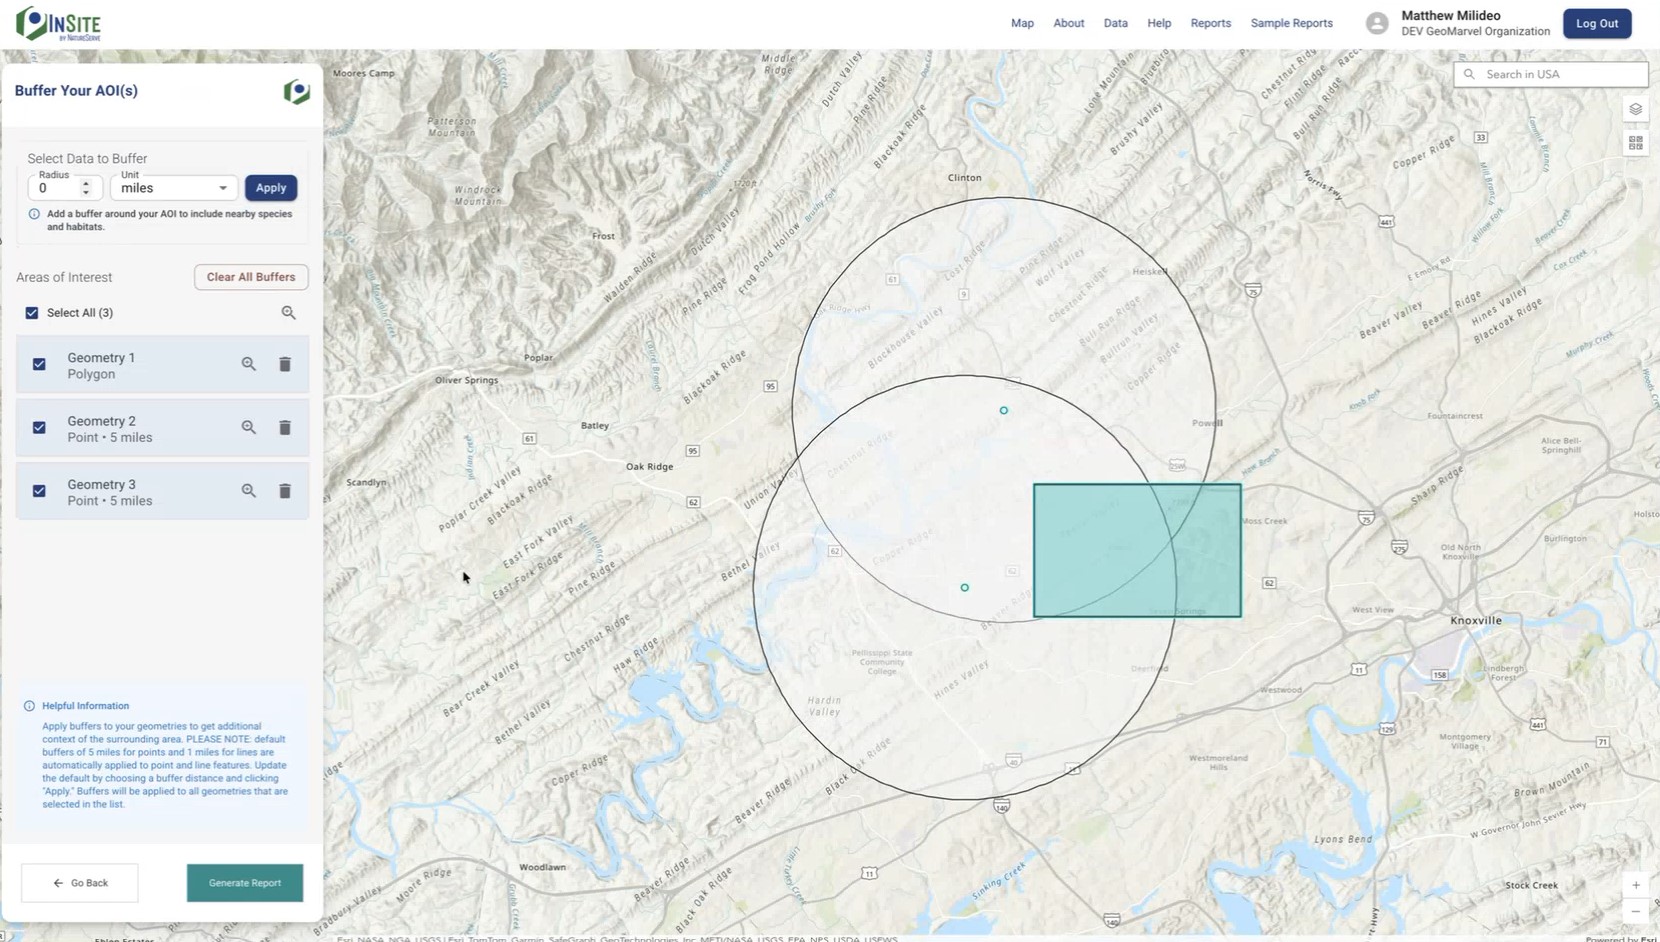
Task: Zoom to all selected areas of interest
Action: pyautogui.click(x=288, y=313)
